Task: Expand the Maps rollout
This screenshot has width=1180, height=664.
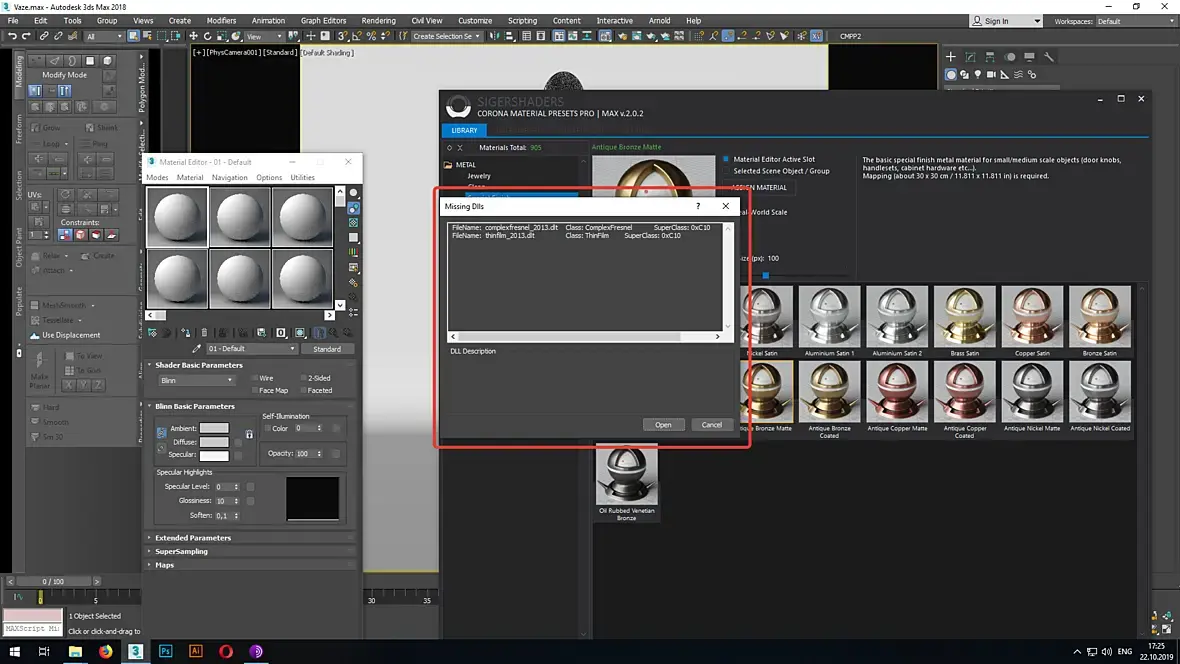Action: point(164,565)
